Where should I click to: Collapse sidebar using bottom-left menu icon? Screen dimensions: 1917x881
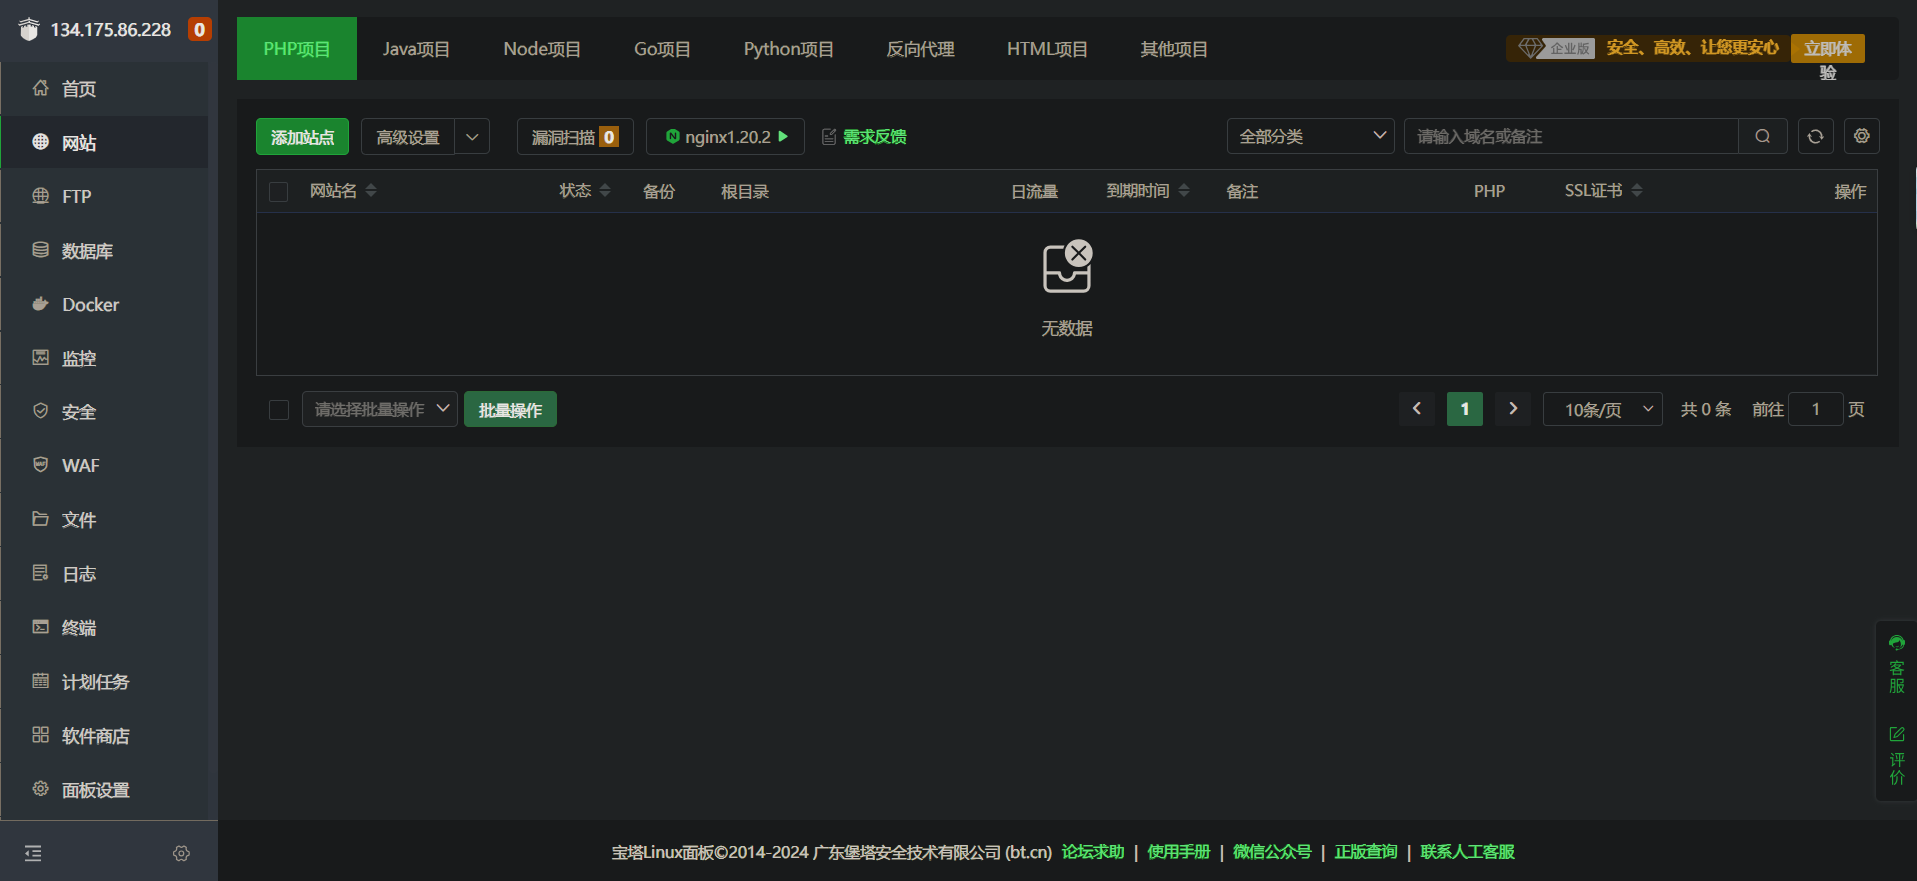[x=33, y=853]
